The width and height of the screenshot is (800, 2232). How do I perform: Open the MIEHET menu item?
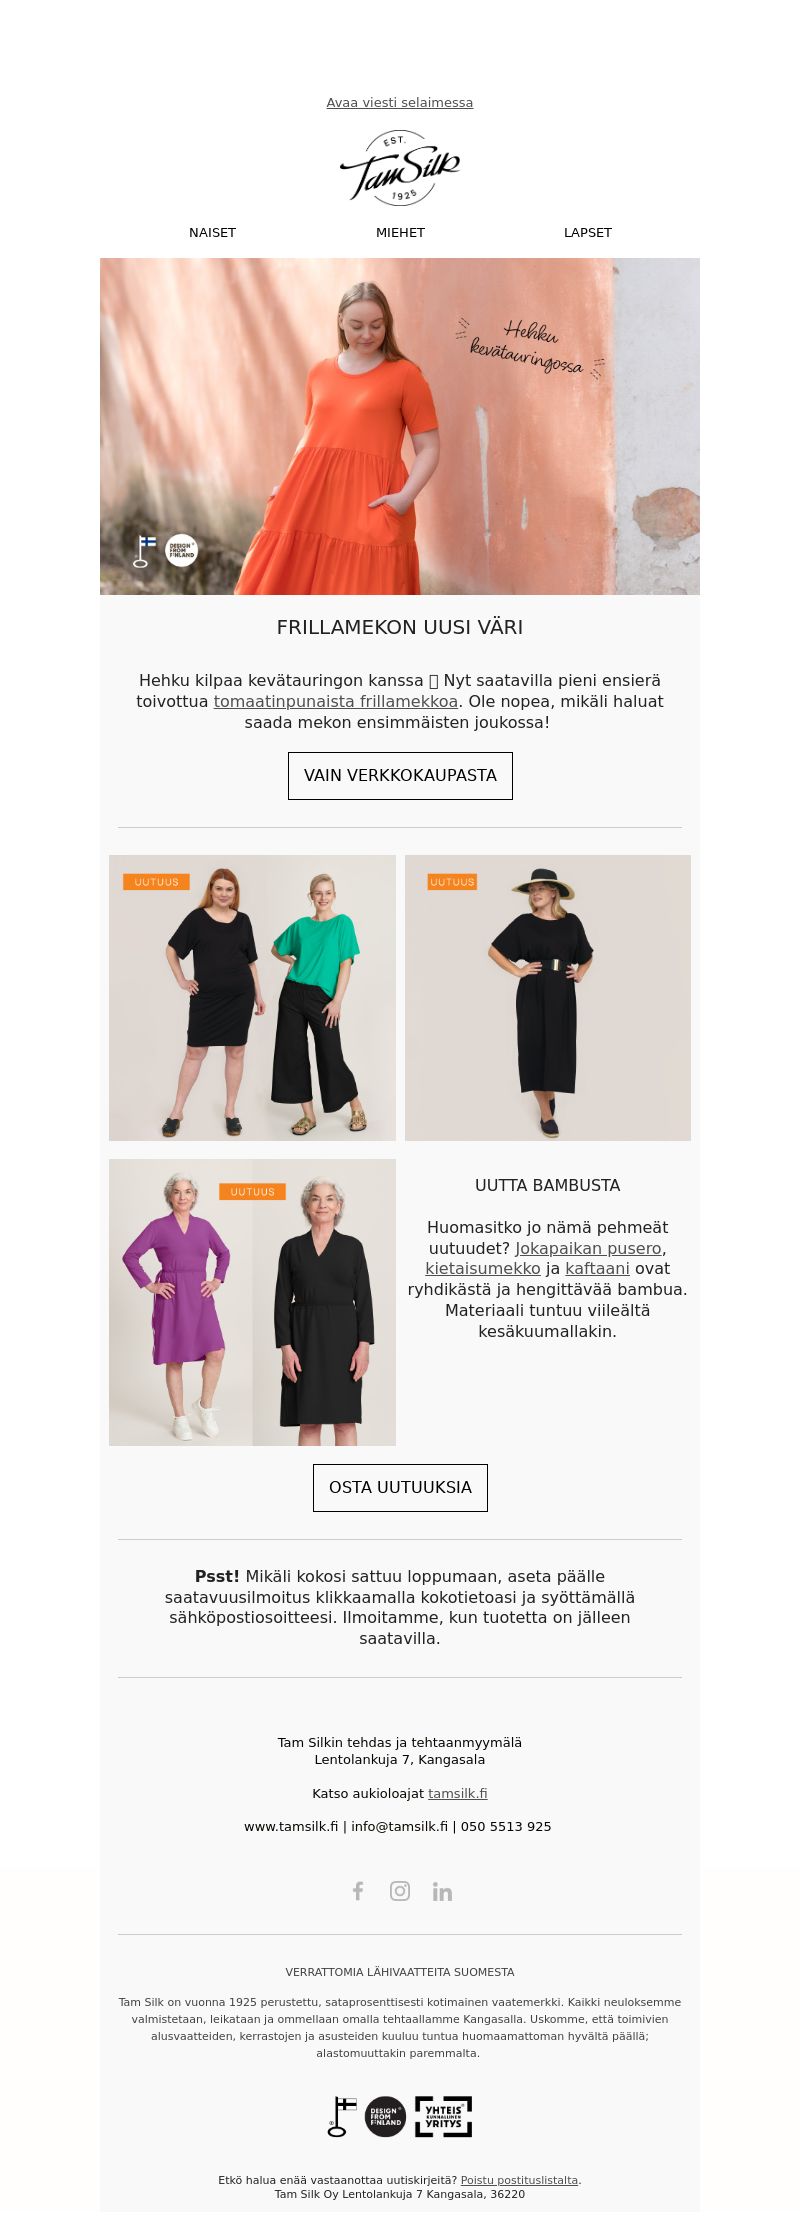coord(400,232)
